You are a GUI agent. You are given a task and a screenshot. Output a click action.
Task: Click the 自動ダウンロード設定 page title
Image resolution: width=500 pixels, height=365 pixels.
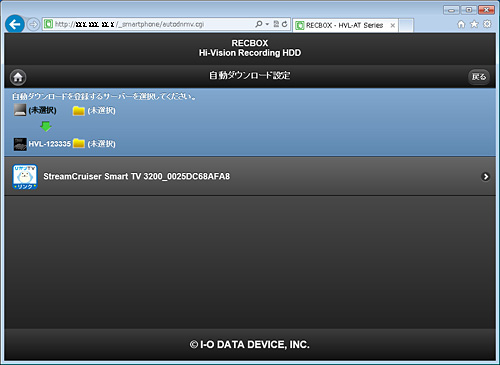pyautogui.click(x=249, y=76)
